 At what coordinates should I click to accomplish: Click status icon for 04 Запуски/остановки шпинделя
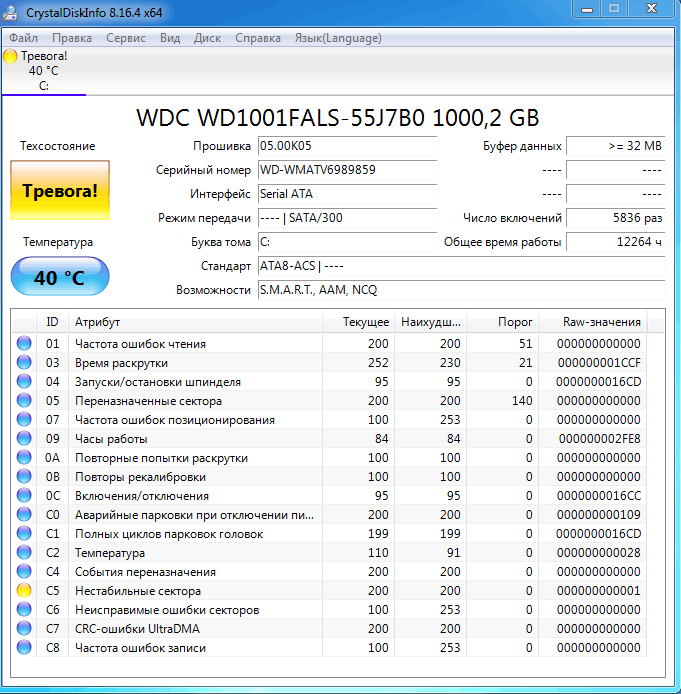24,382
